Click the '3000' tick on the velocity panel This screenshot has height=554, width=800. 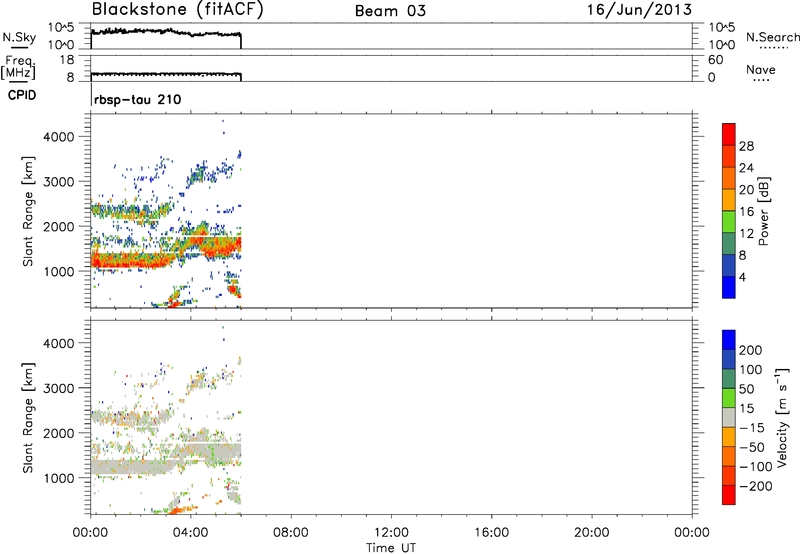pos(59,388)
